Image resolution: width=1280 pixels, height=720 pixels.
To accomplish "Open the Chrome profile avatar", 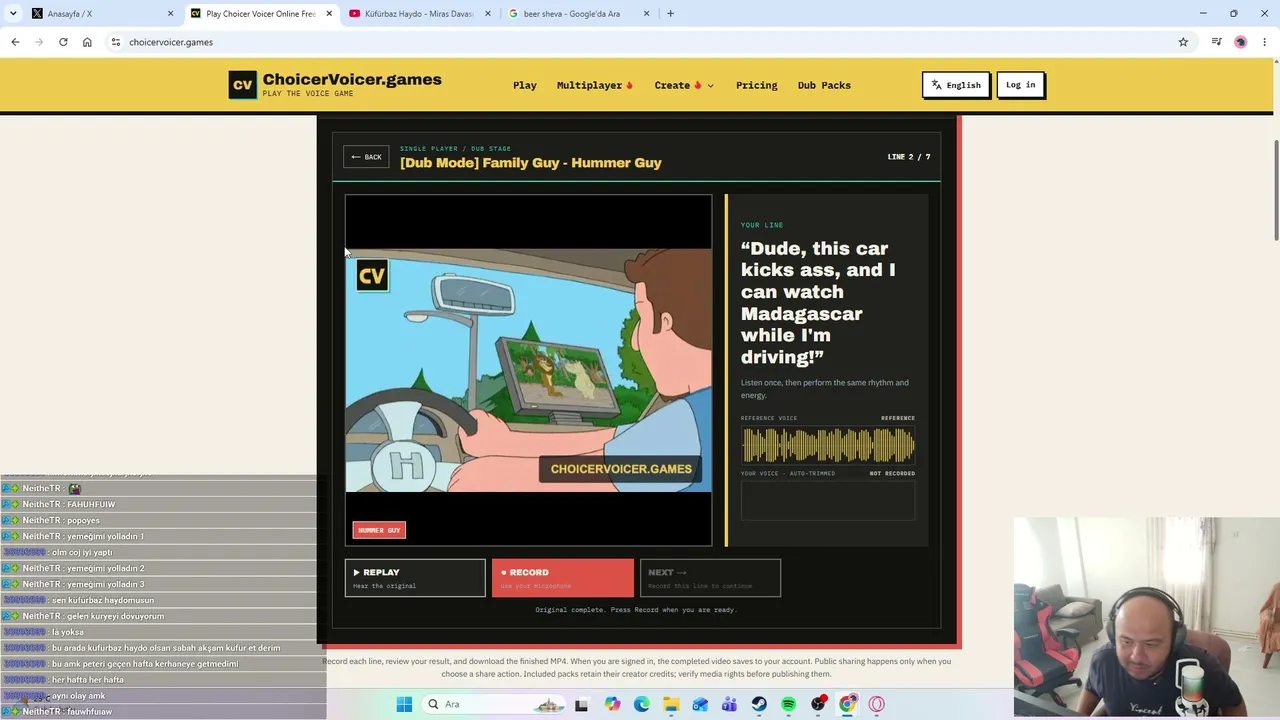I will pyautogui.click(x=1241, y=42).
